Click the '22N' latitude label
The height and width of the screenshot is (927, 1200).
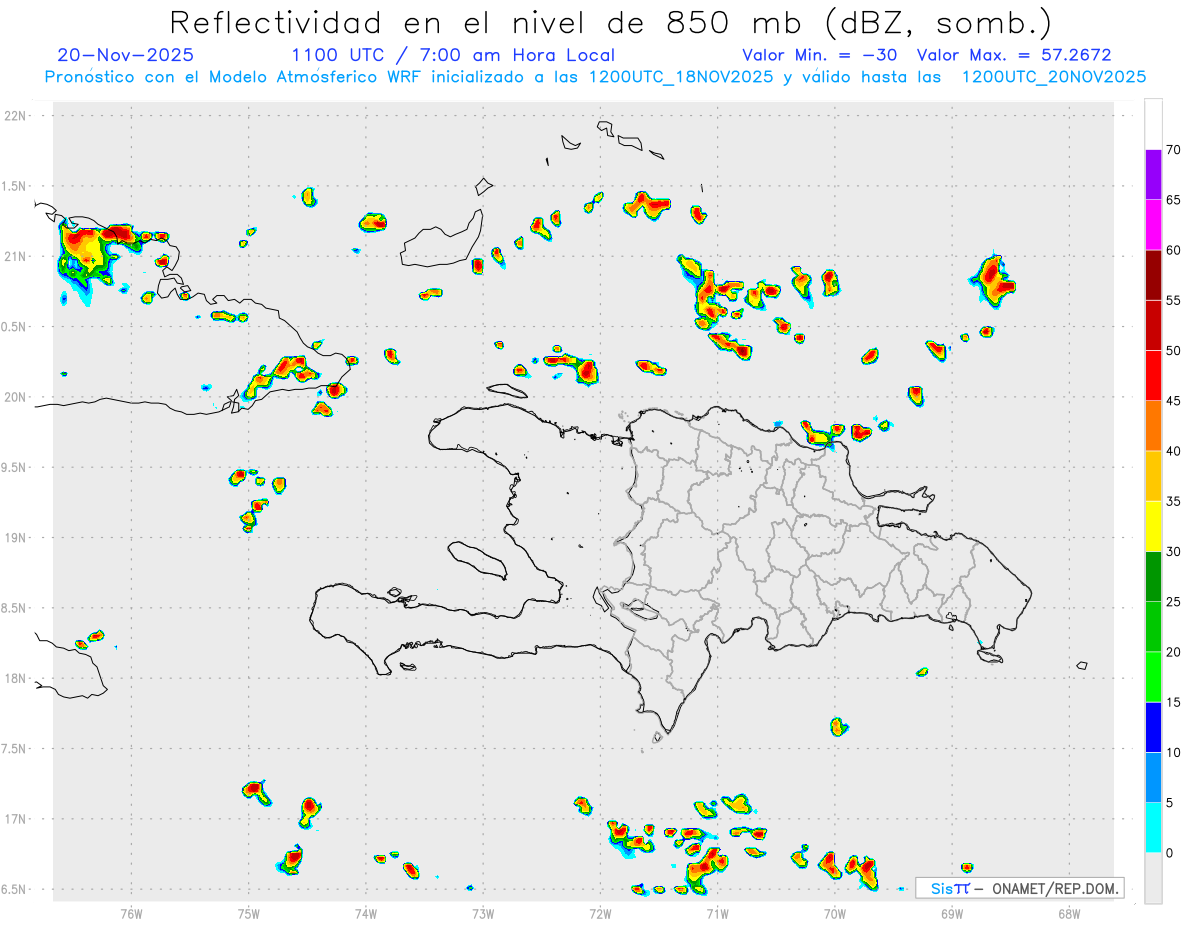17,116
